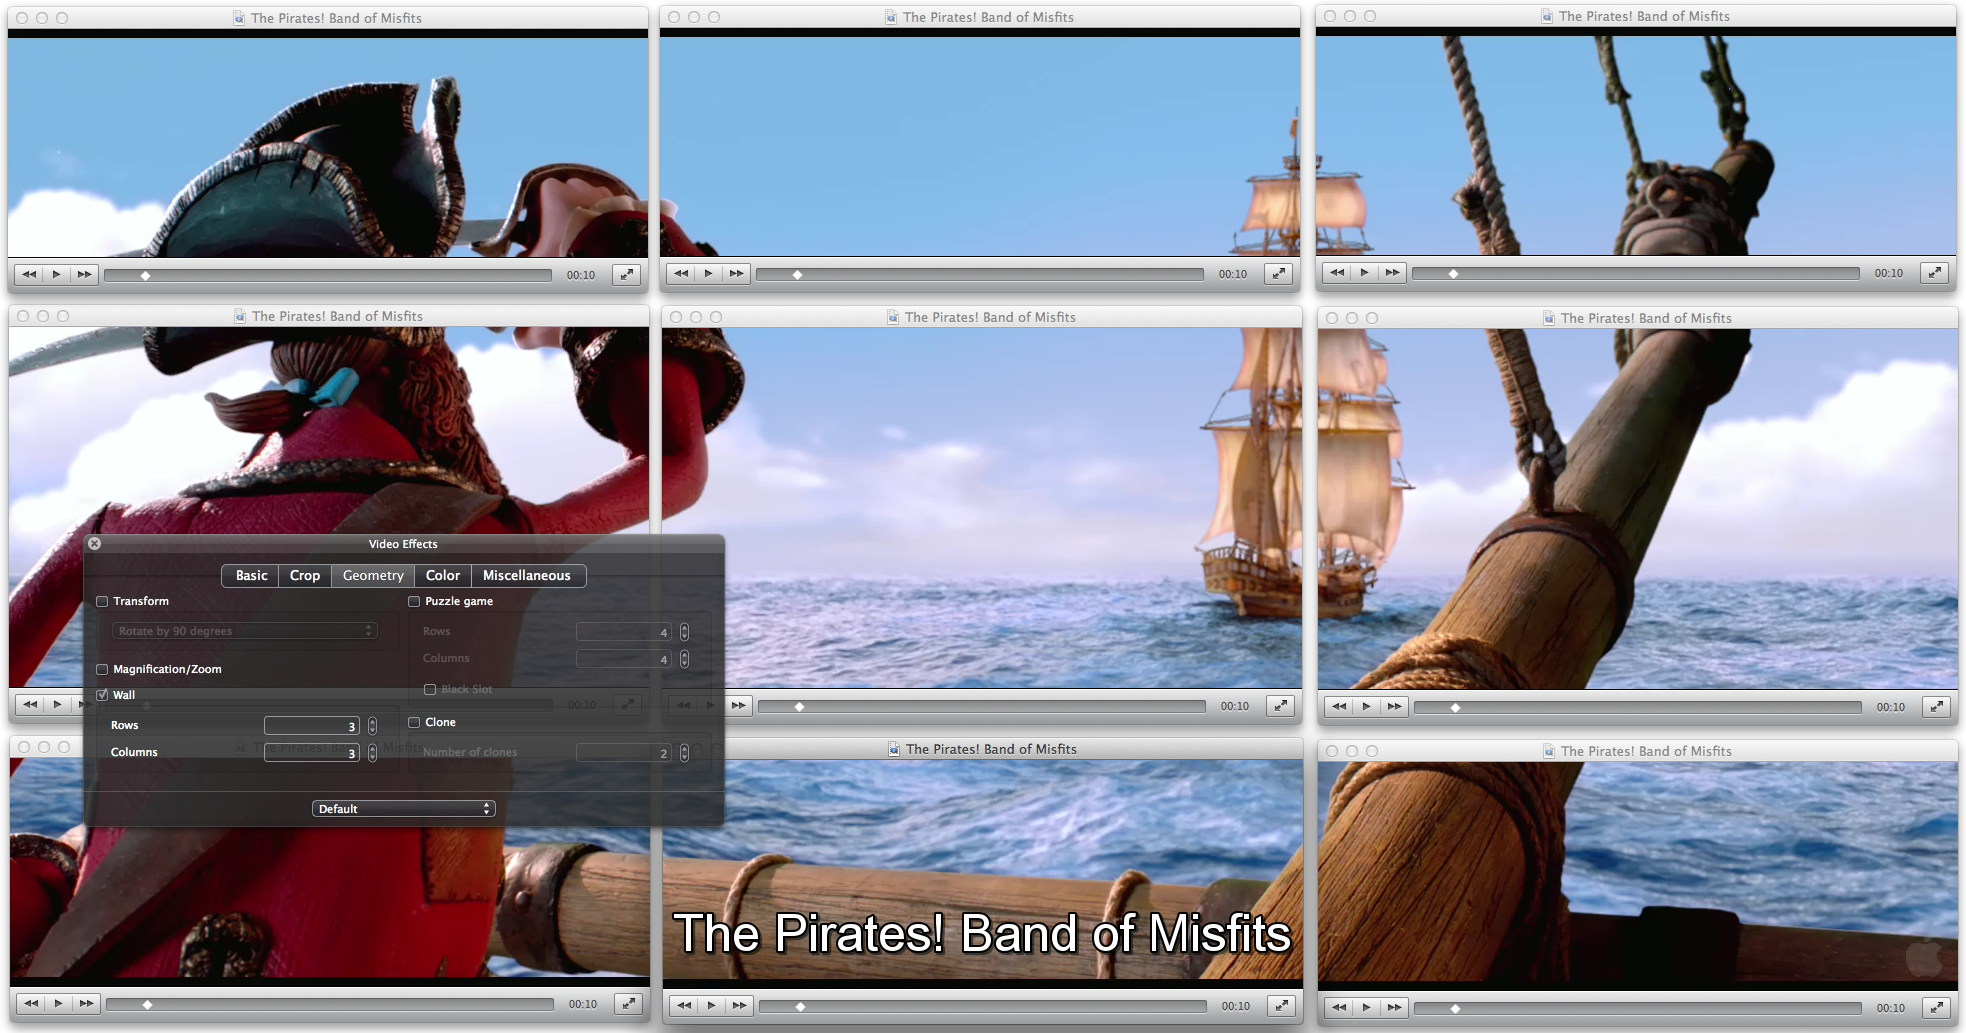The image size is (1966, 1033).
Task: Uncheck the Wall checkbox
Action: pyautogui.click(x=102, y=695)
